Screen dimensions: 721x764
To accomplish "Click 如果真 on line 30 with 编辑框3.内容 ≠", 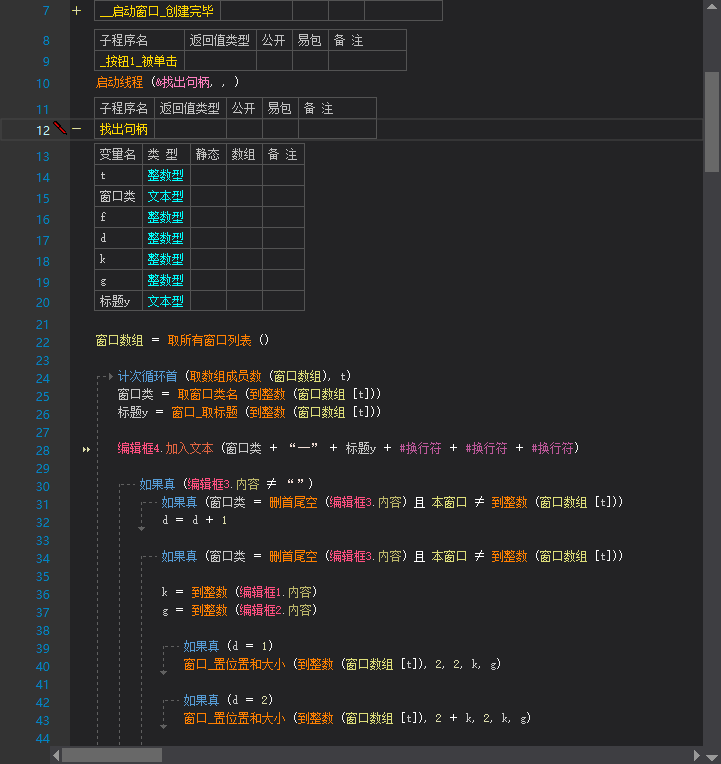I will (157, 484).
